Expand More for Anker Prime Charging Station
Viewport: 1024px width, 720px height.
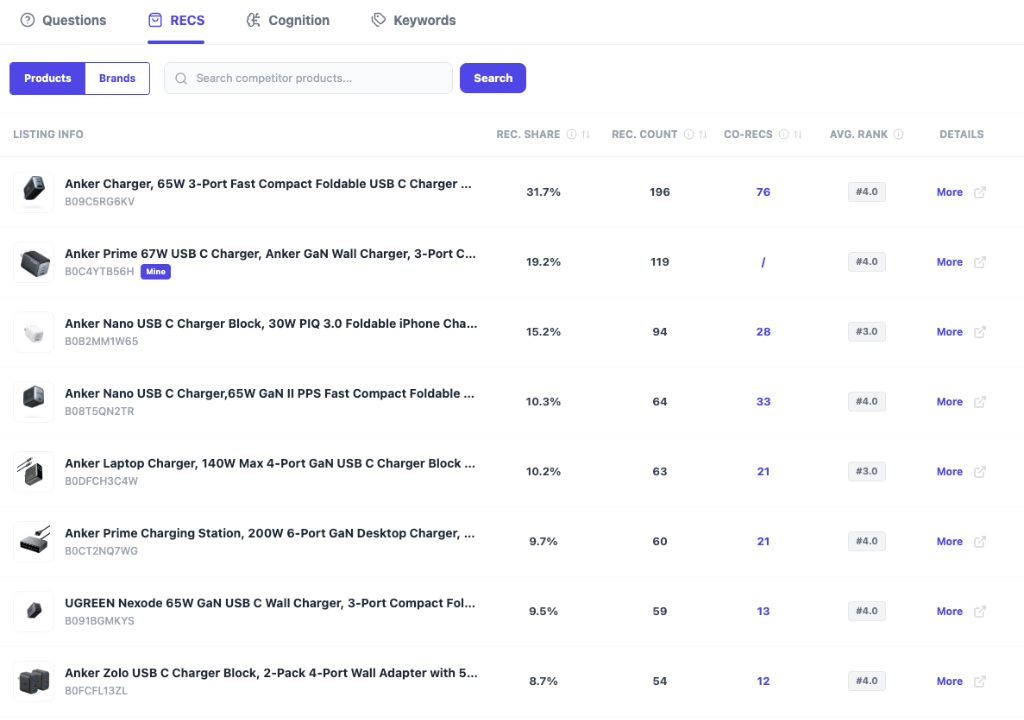pos(949,541)
